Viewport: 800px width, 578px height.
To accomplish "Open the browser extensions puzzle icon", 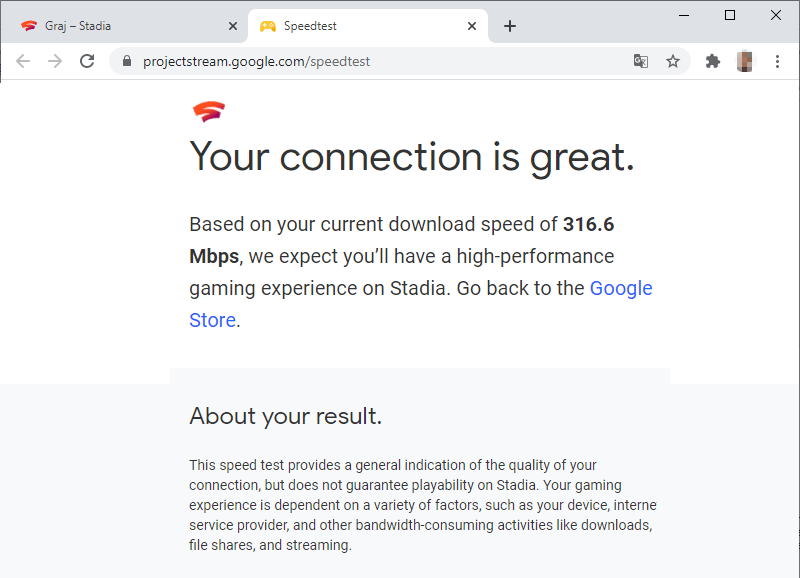I will 713,61.
